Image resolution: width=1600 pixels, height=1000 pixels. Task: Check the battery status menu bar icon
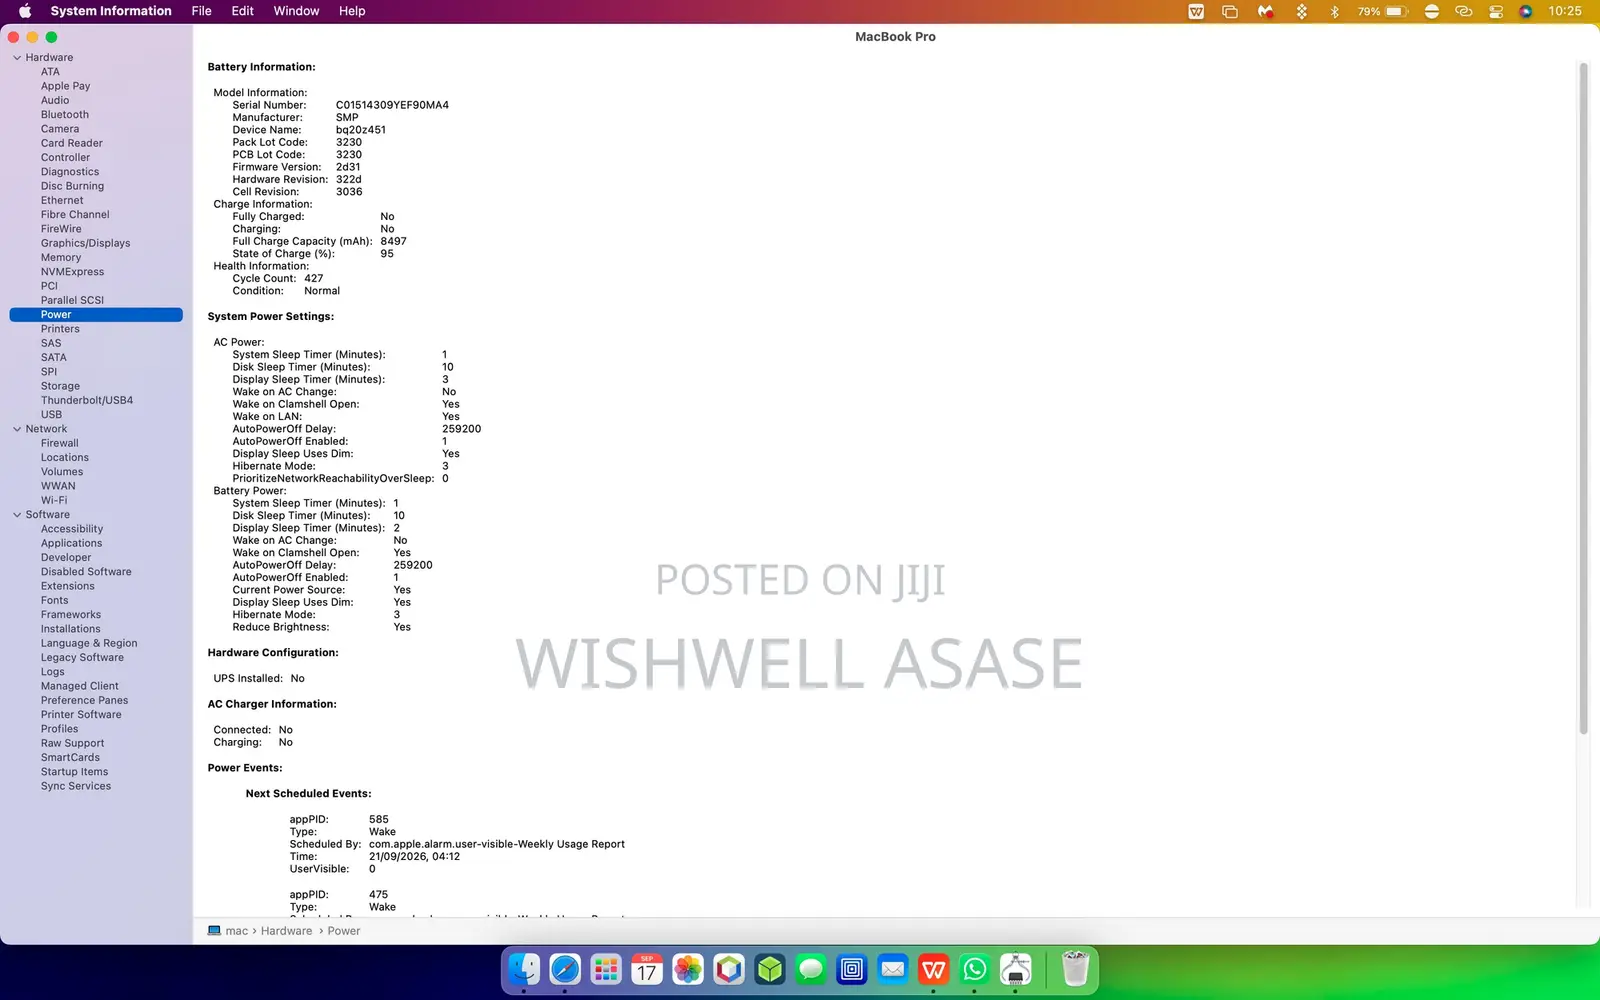pos(1383,11)
